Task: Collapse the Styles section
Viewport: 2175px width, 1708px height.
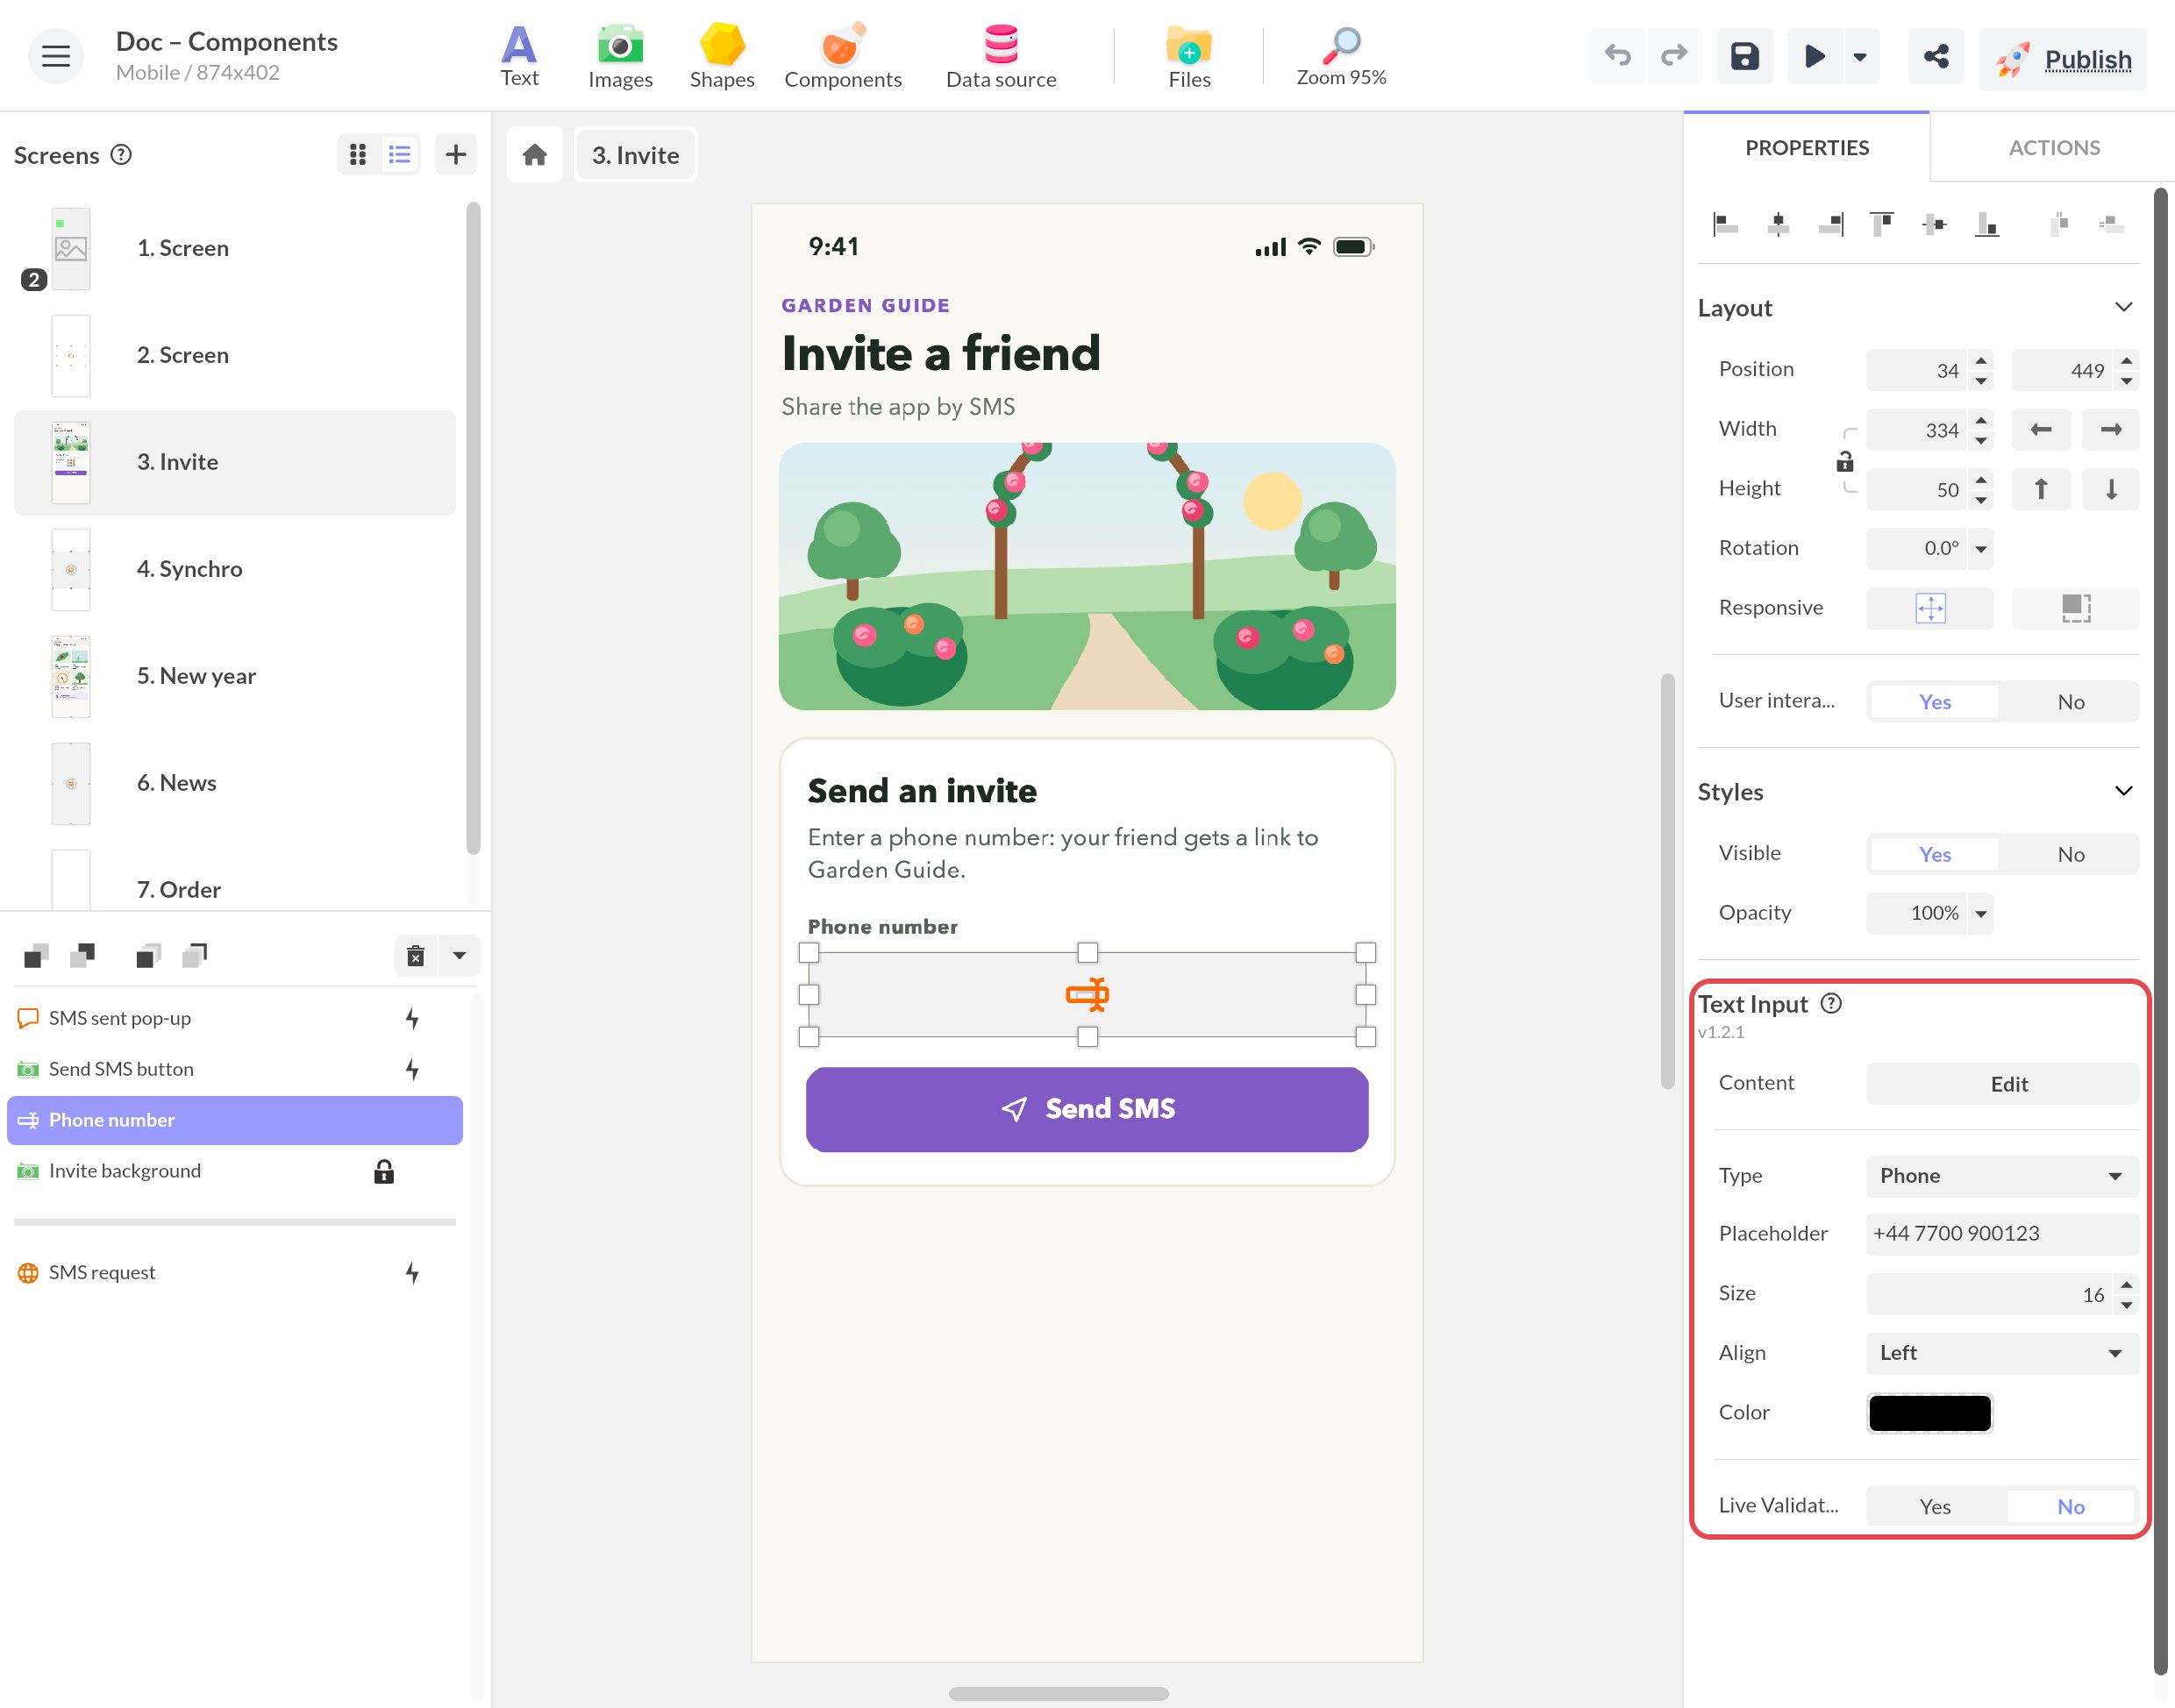Action: tap(2124, 791)
